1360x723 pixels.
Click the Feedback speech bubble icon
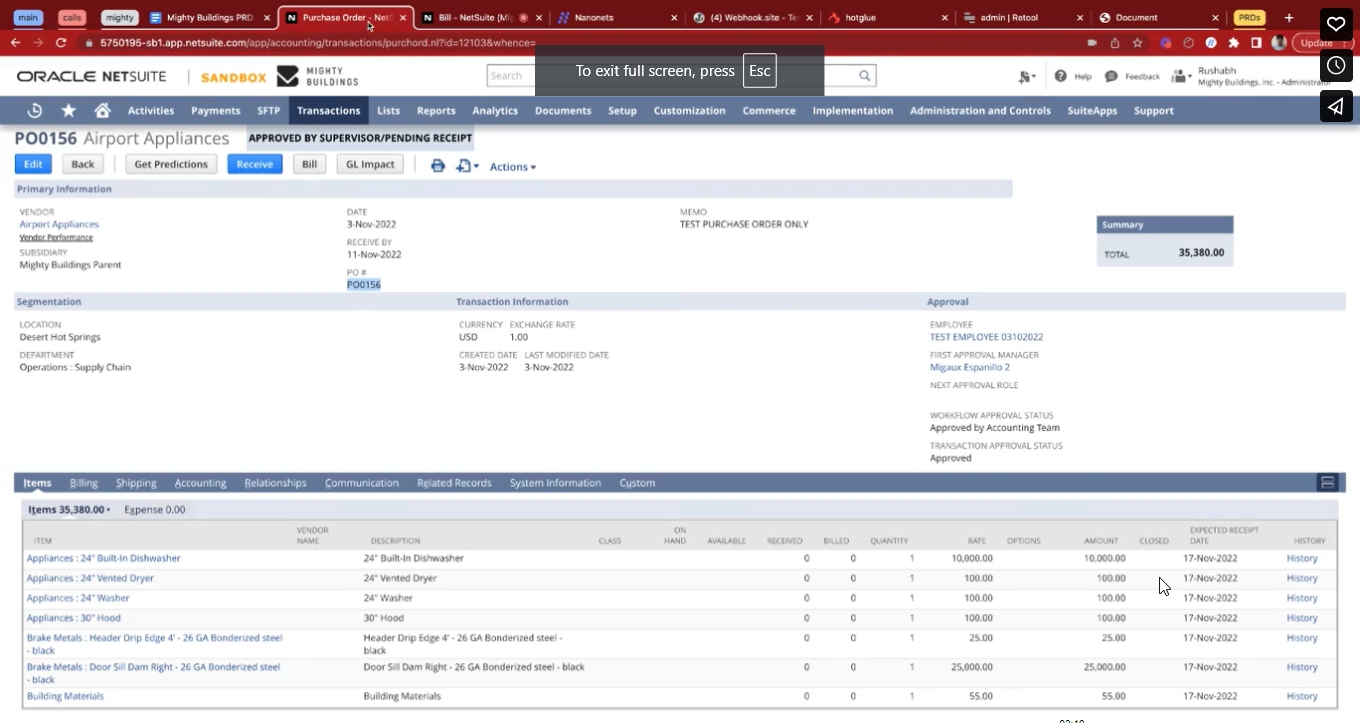(x=1111, y=75)
